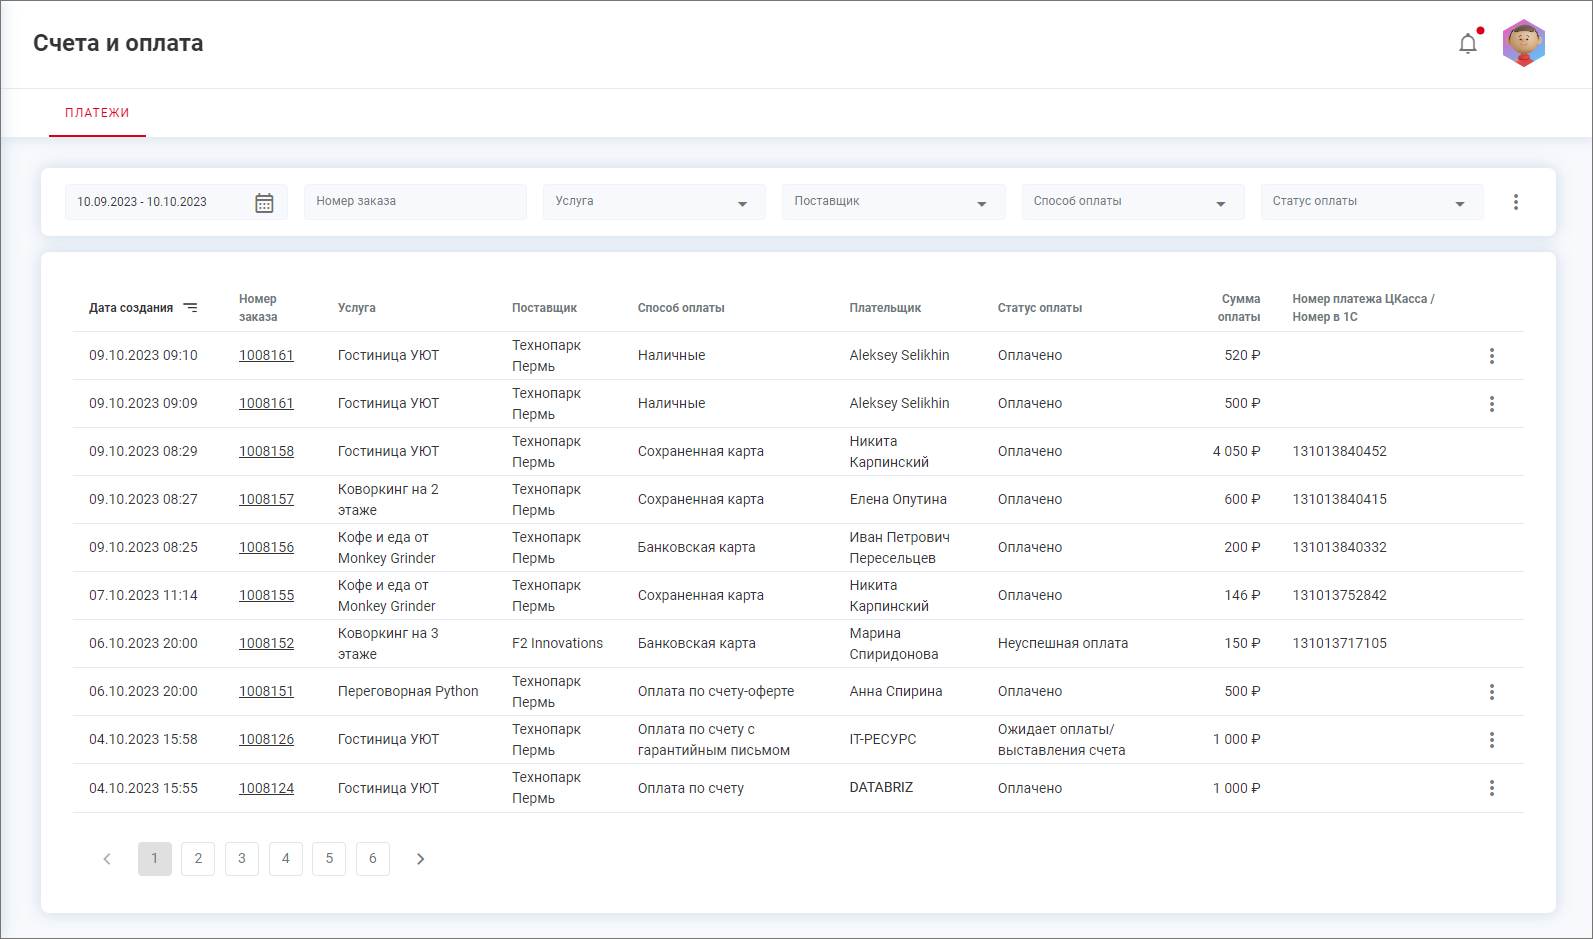Click the Номер заказа input field

pos(415,202)
